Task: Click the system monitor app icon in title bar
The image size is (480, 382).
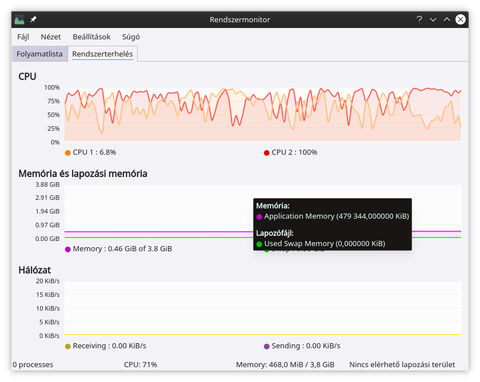Action: (19, 20)
